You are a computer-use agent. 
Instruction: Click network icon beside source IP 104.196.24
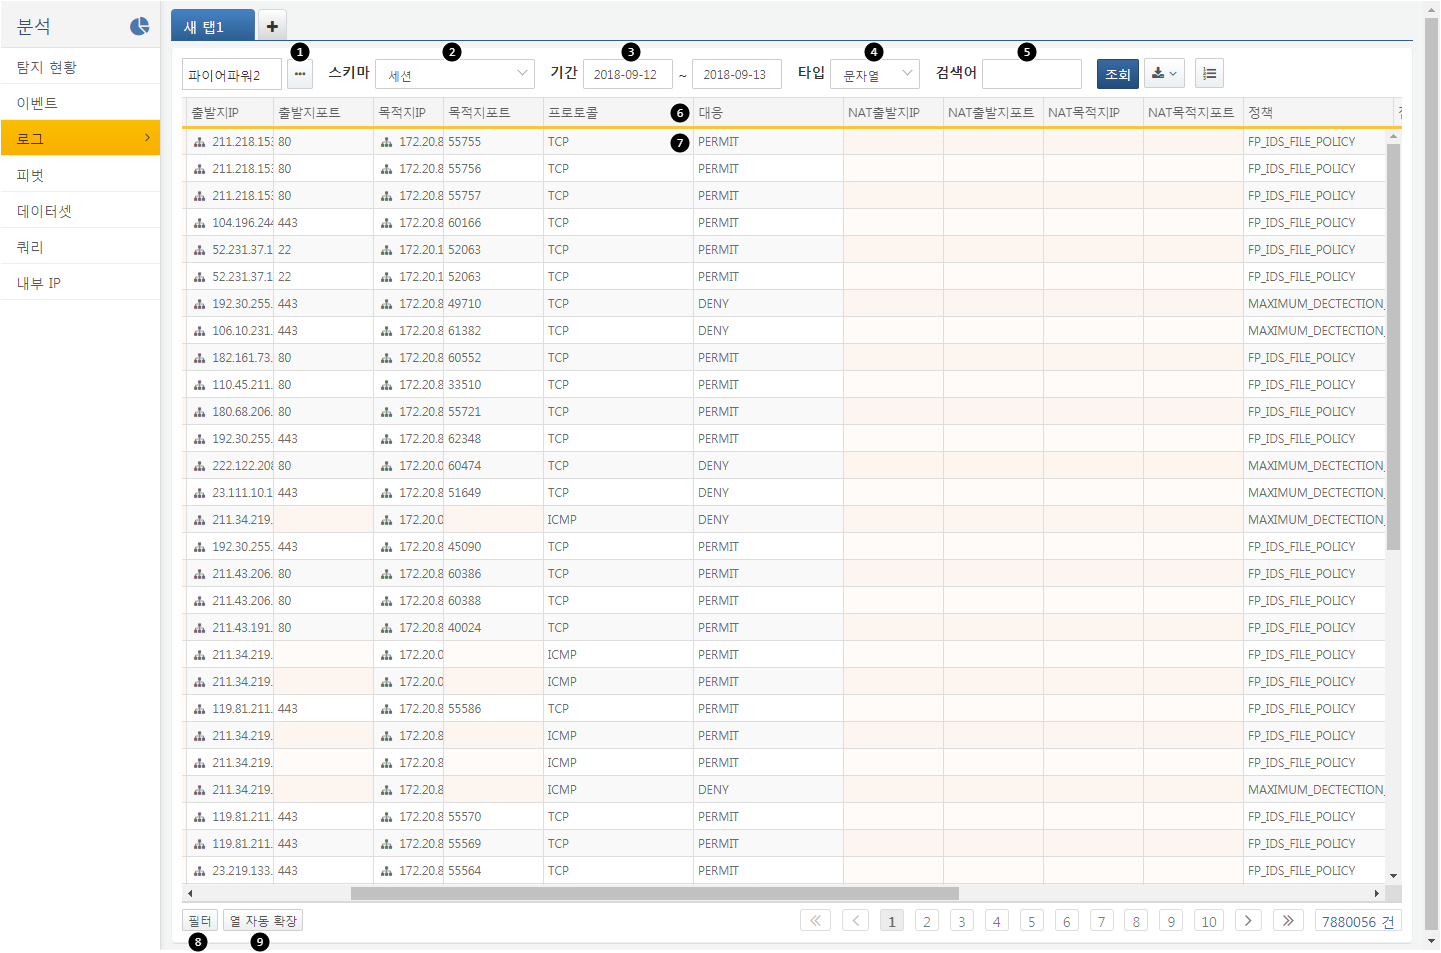point(200,223)
